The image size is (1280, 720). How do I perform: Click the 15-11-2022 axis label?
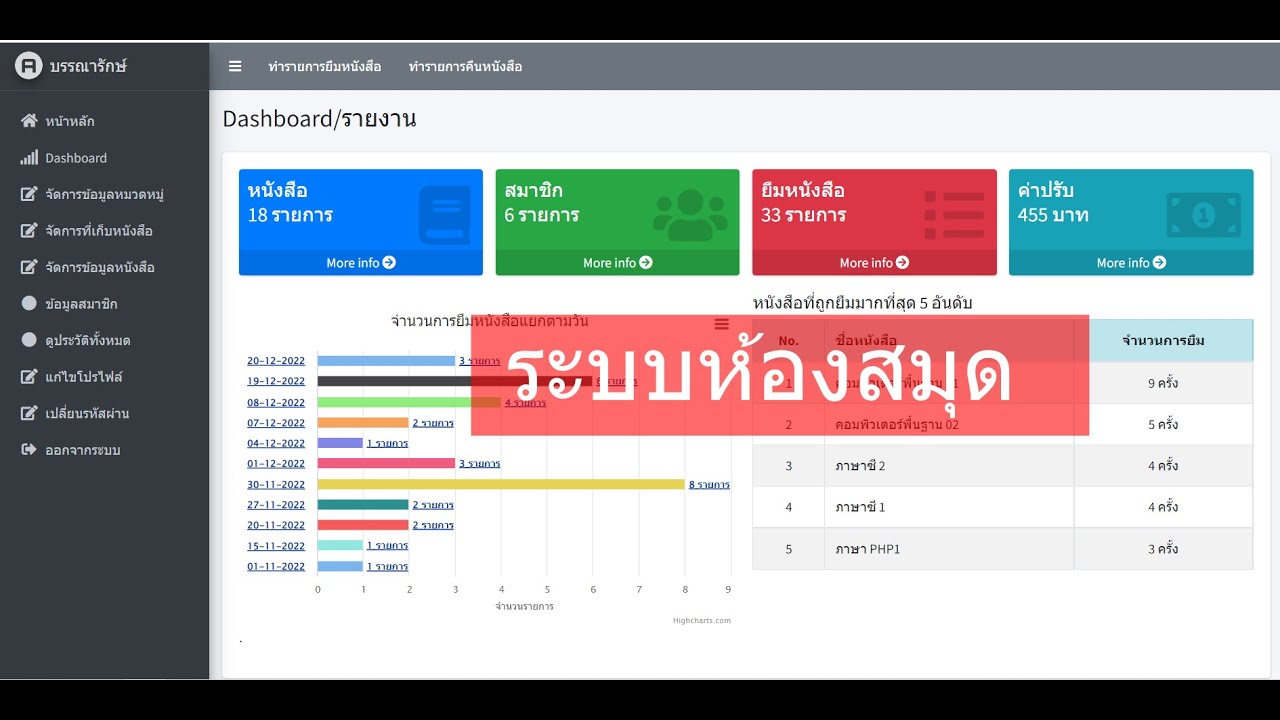[x=276, y=546]
